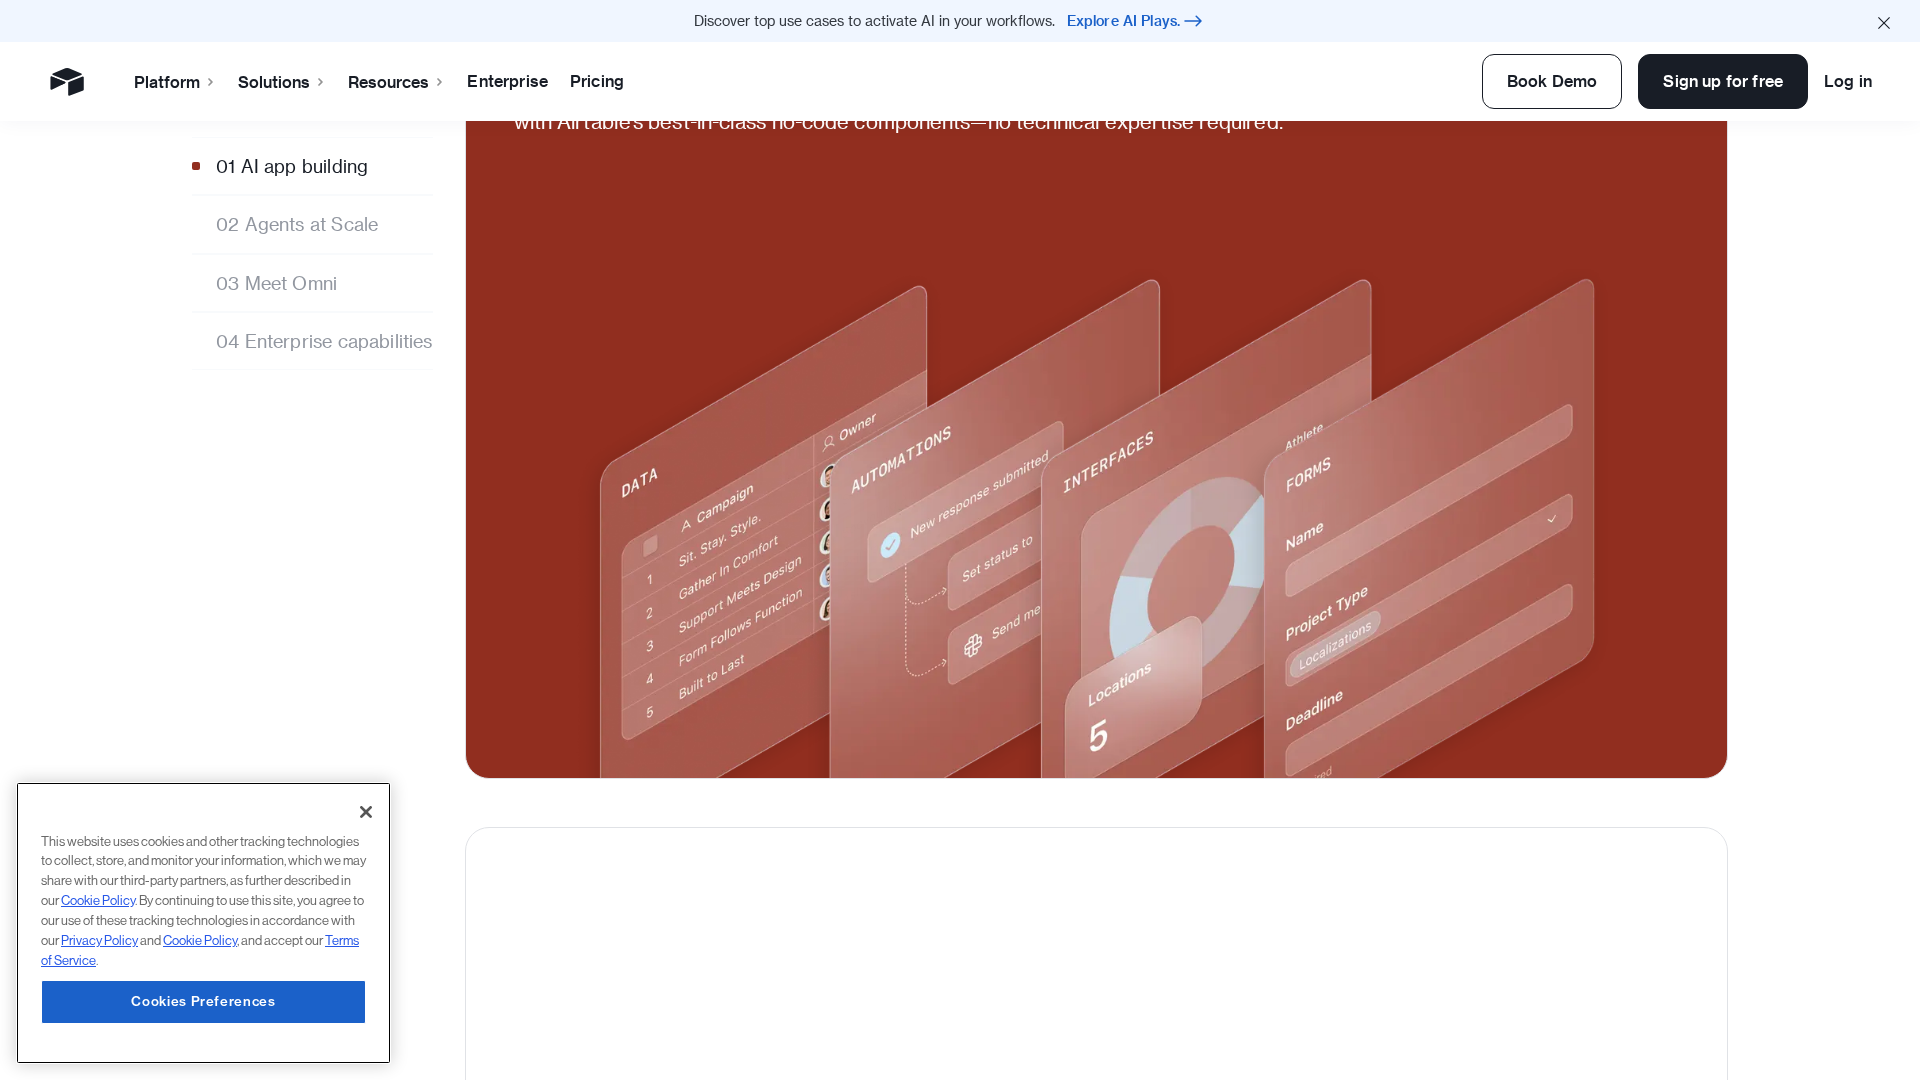Screen dimensions: 1920x1080
Task: Open Cookies Preferences button
Action: point(203,1002)
